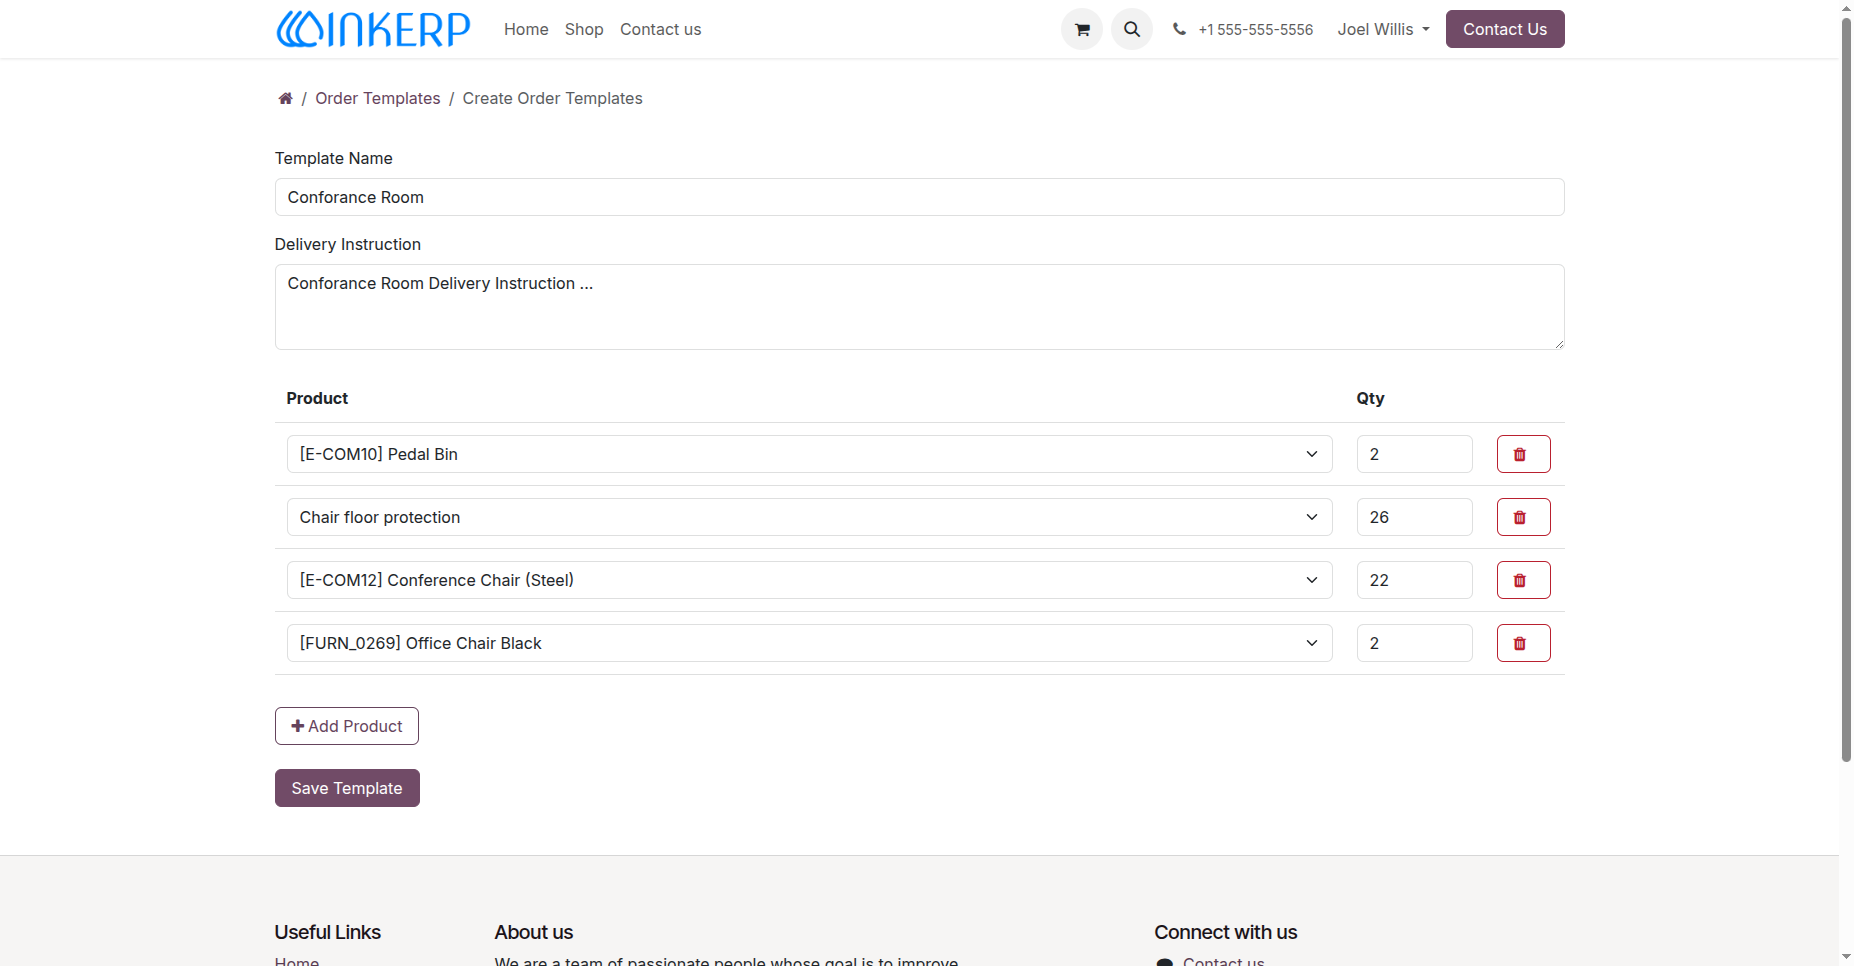Click the phone number +1 555-555-5556

point(1255,29)
